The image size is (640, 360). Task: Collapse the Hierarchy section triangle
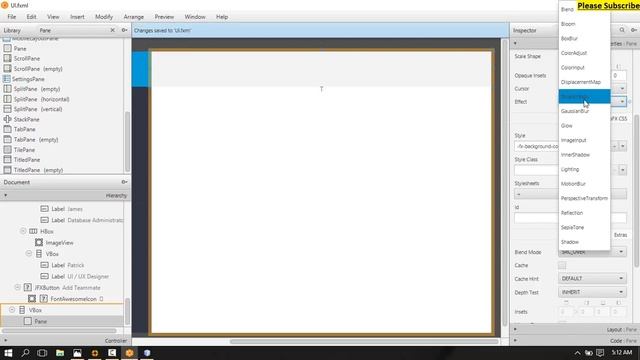(5, 196)
